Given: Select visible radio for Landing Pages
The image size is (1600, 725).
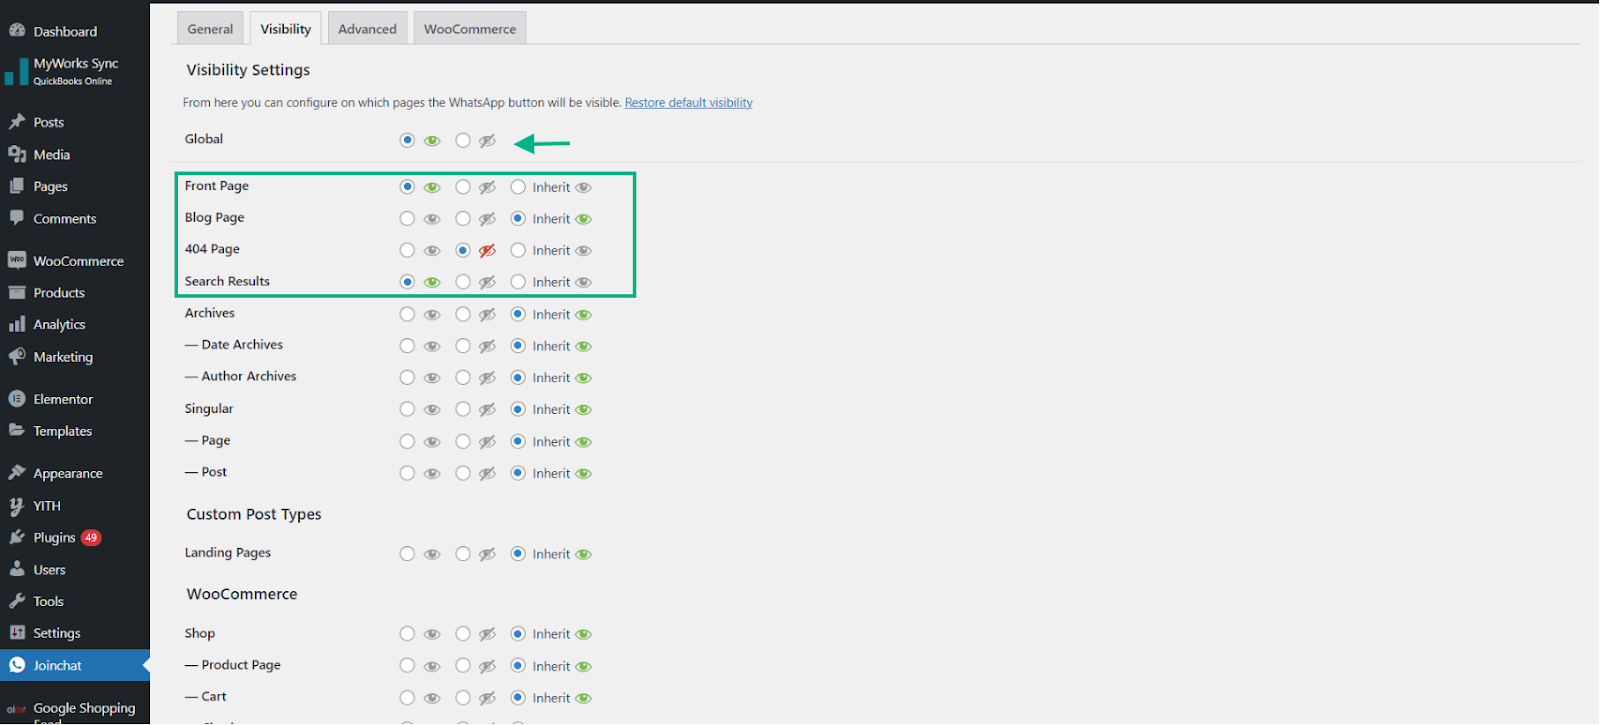Looking at the screenshot, I should (x=407, y=554).
